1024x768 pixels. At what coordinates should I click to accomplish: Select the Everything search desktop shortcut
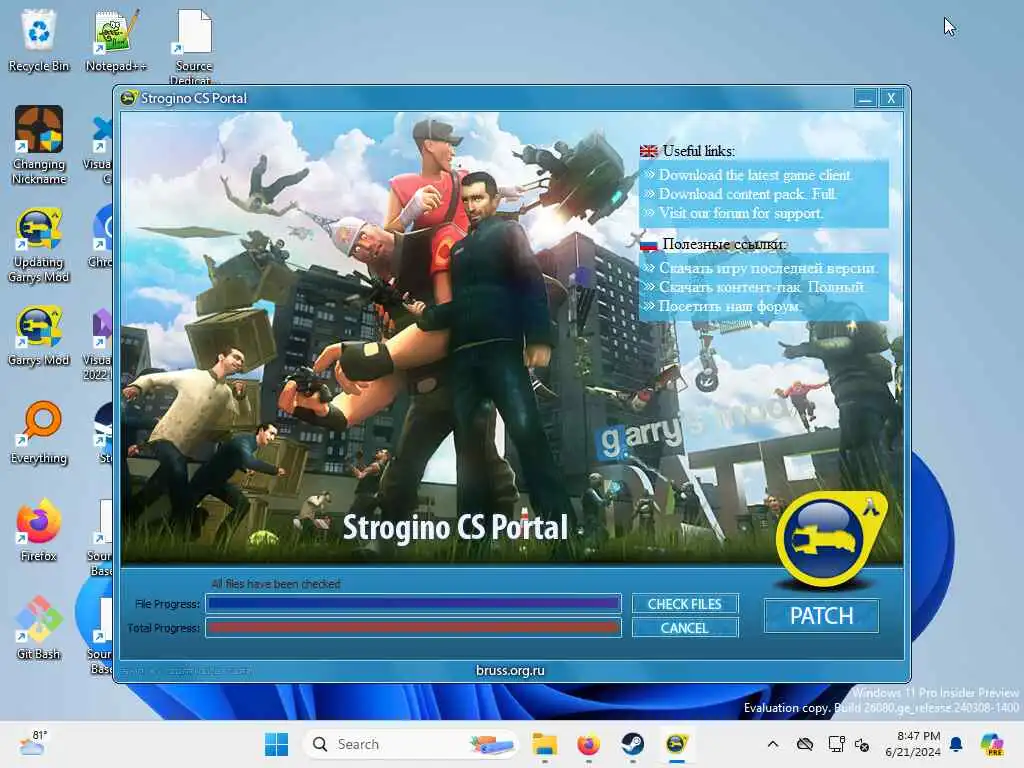(x=39, y=432)
